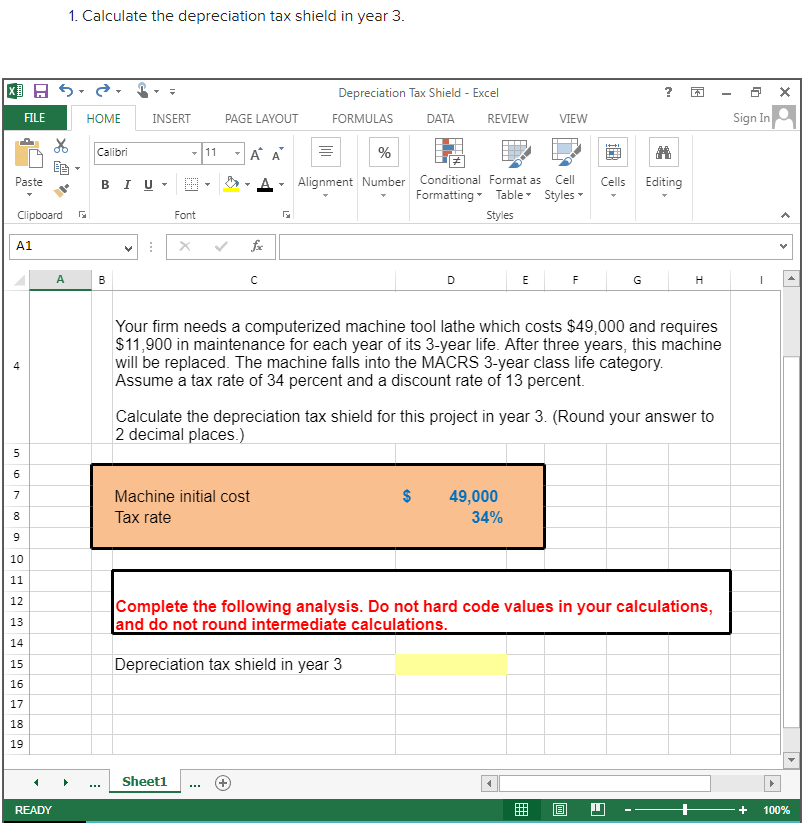Switch to the PAGE LAYOUT tab

[x=261, y=118]
